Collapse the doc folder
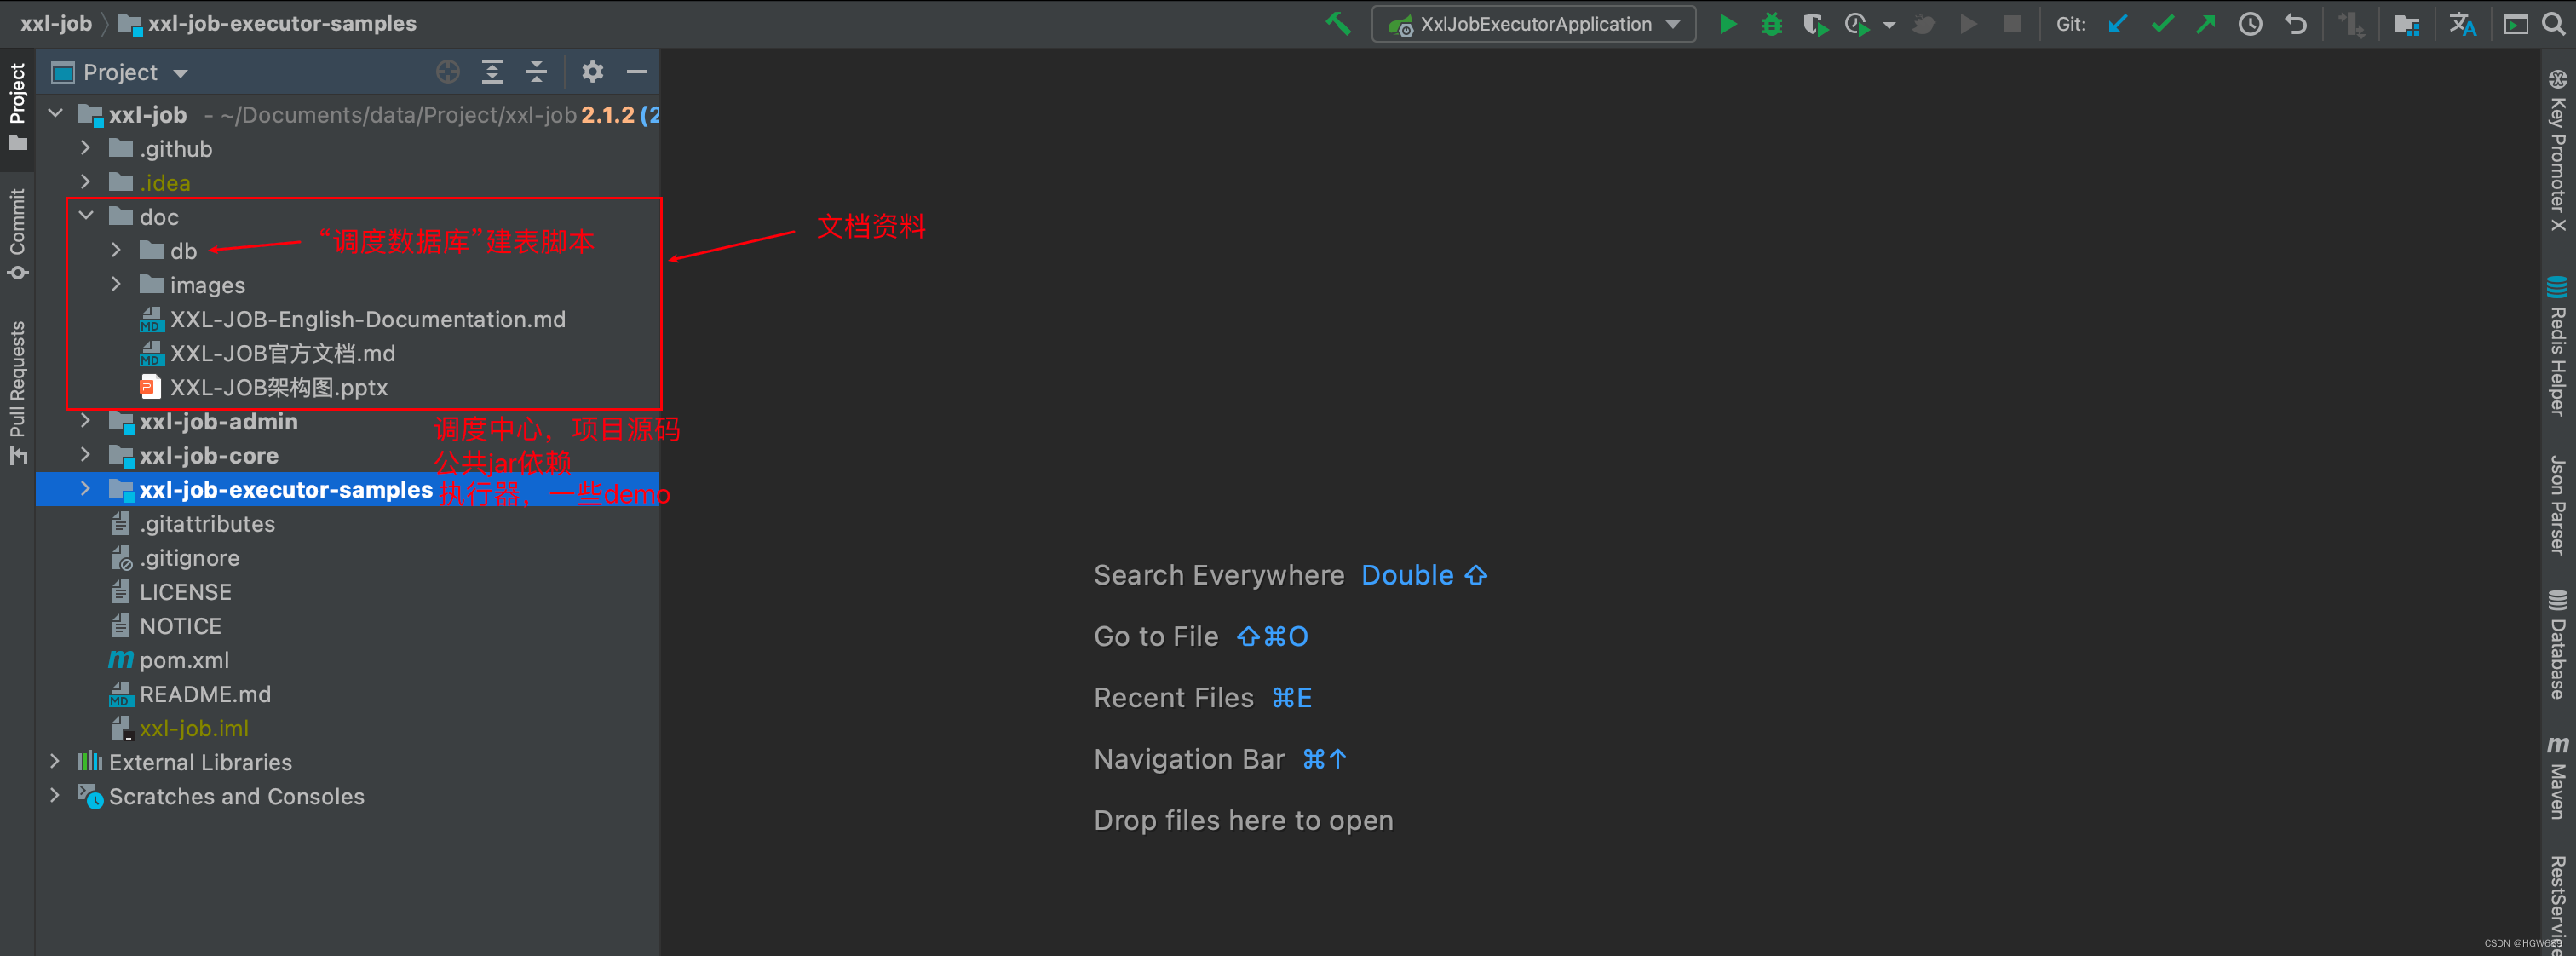Image resolution: width=2576 pixels, height=956 pixels. [86, 216]
